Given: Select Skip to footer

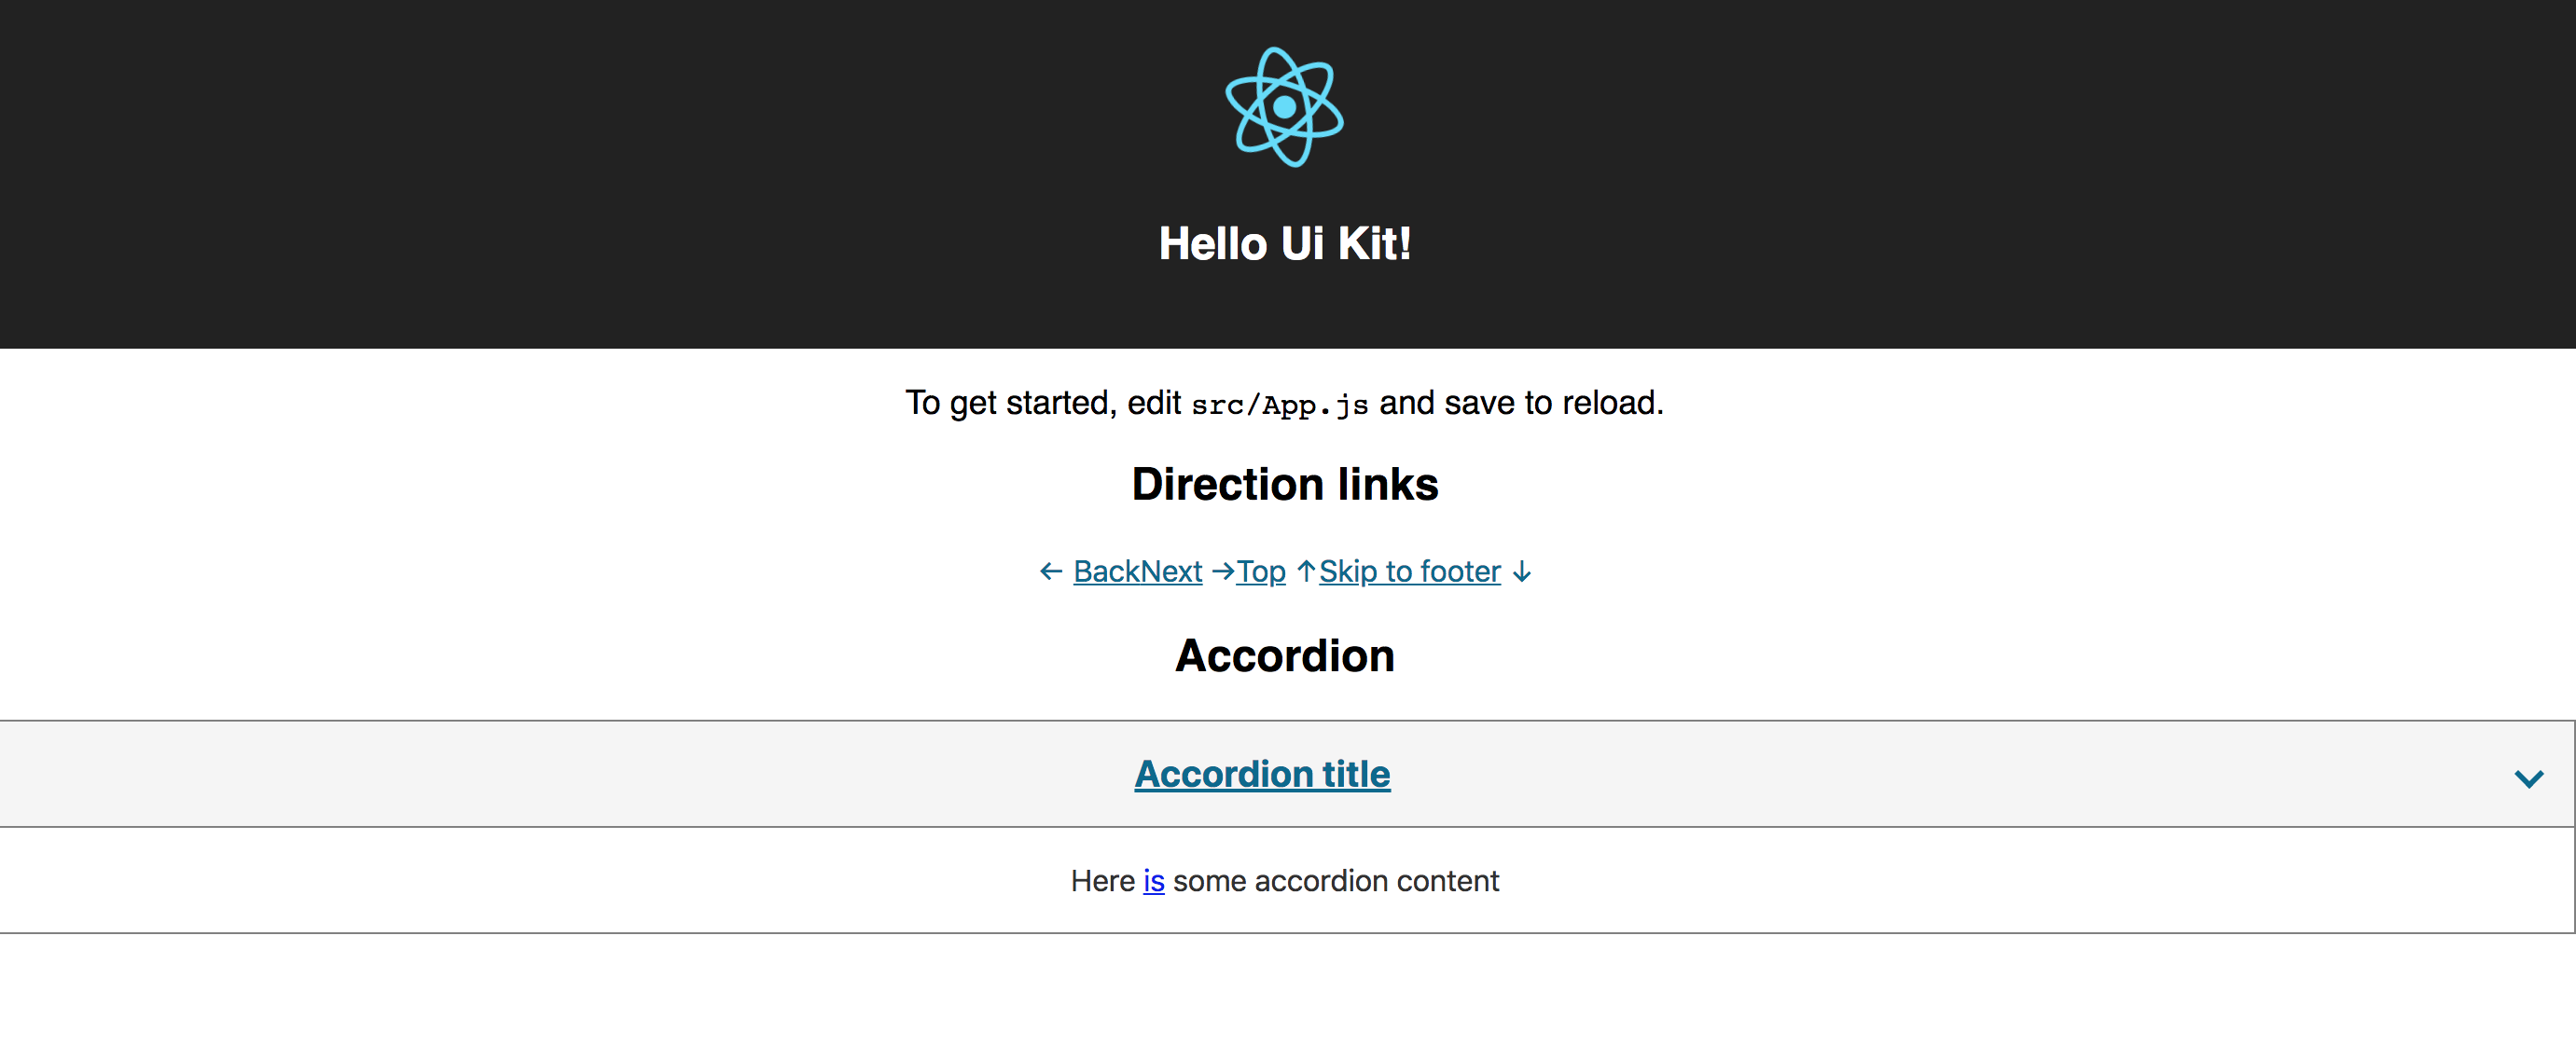Looking at the screenshot, I should [1410, 571].
